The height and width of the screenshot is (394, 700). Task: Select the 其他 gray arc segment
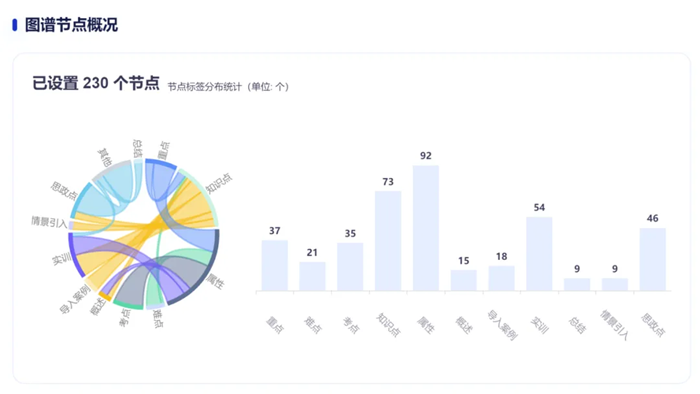(x=110, y=170)
